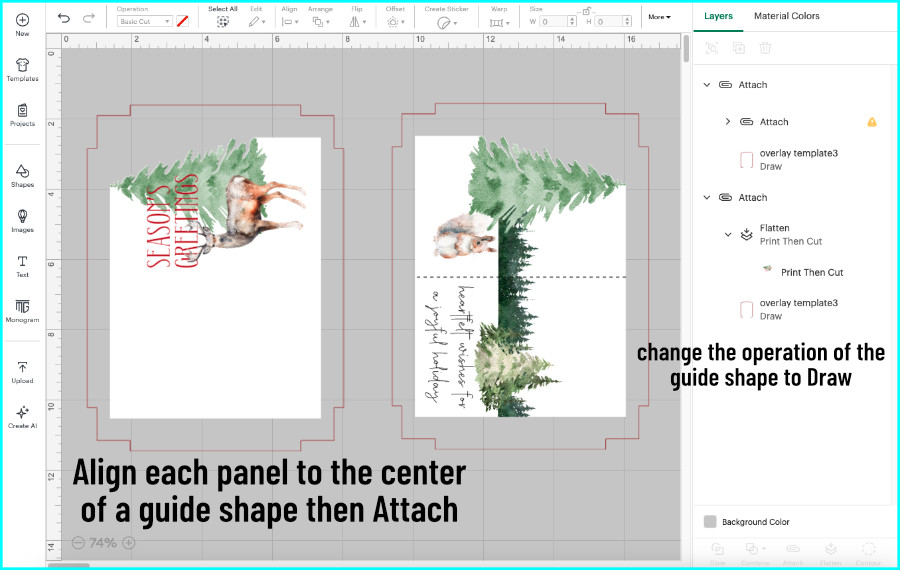Zoom in with the plus button
Viewport: 900px width, 570px height.
(129, 542)
